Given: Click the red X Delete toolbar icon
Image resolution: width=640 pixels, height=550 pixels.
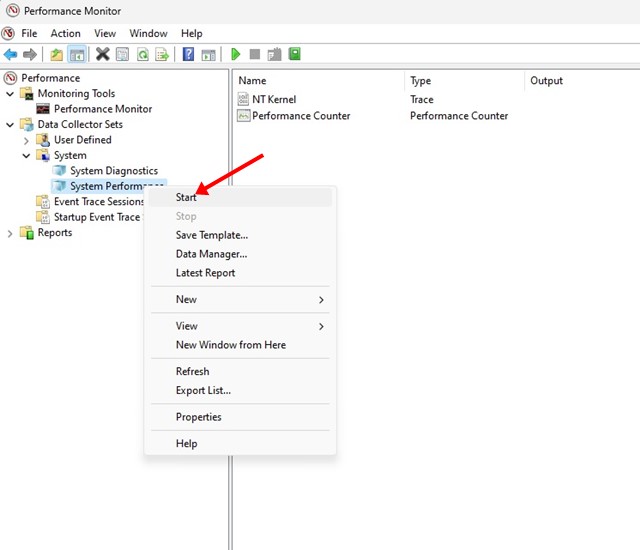Looking at the screenshot, I should pyautogui.click(x=102, y=54).
